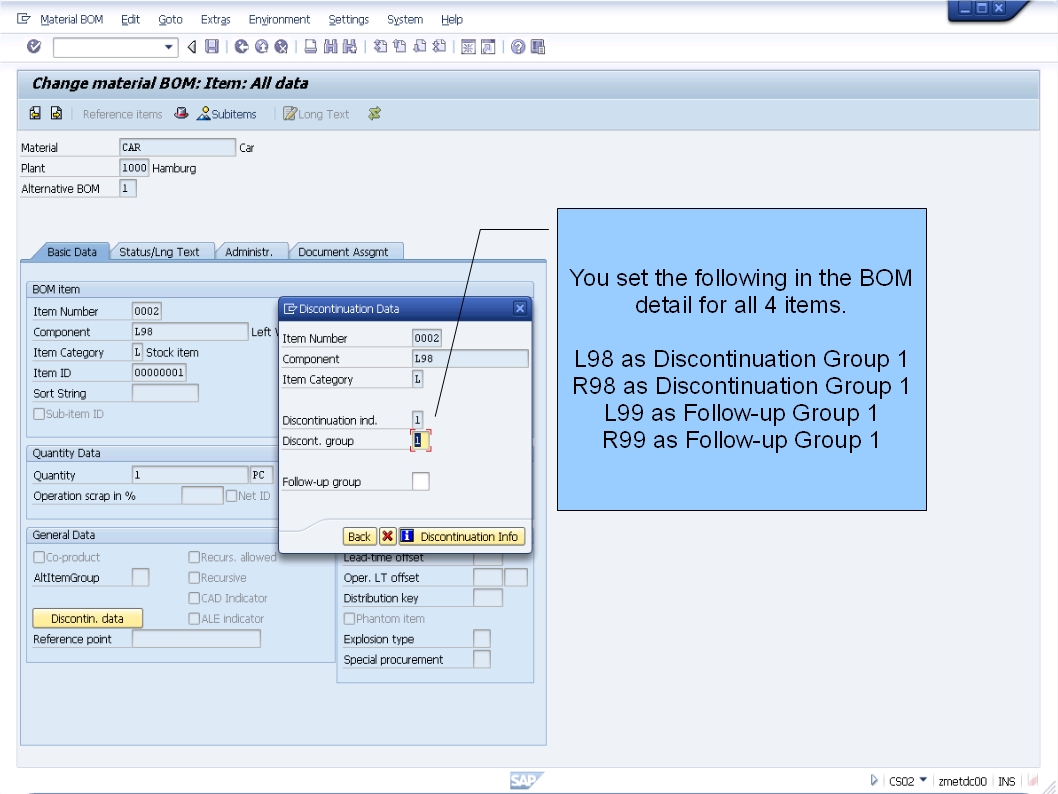Image resolution: width=1058 pixels, height=794 pixels.
Task: Open Subitems button
Action: tap(227, 114)
